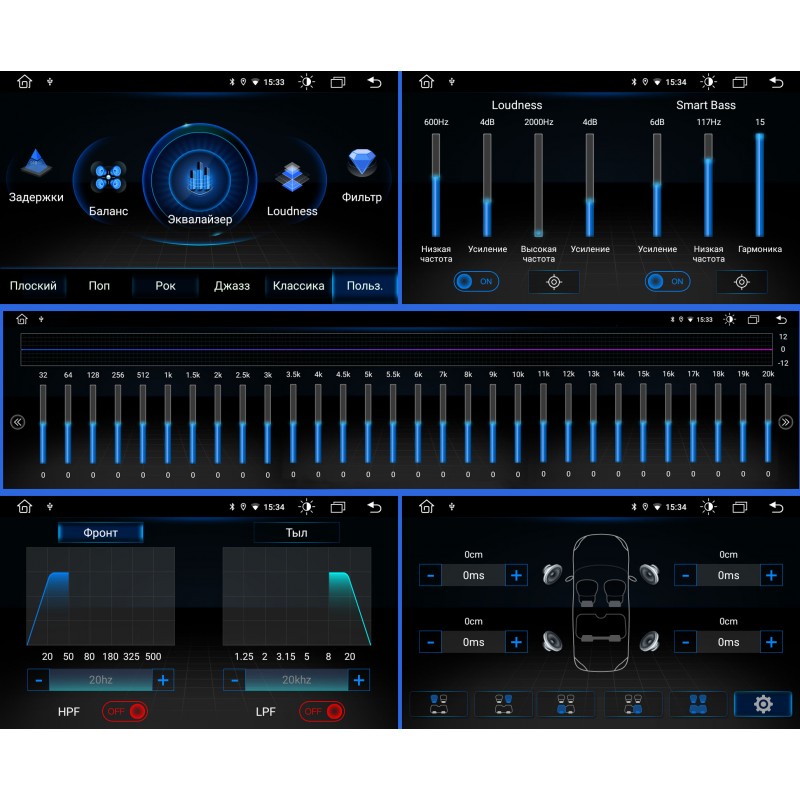Open the Loudness layered icon
This screenshot has height=800, width=800.
click(292, 178)
